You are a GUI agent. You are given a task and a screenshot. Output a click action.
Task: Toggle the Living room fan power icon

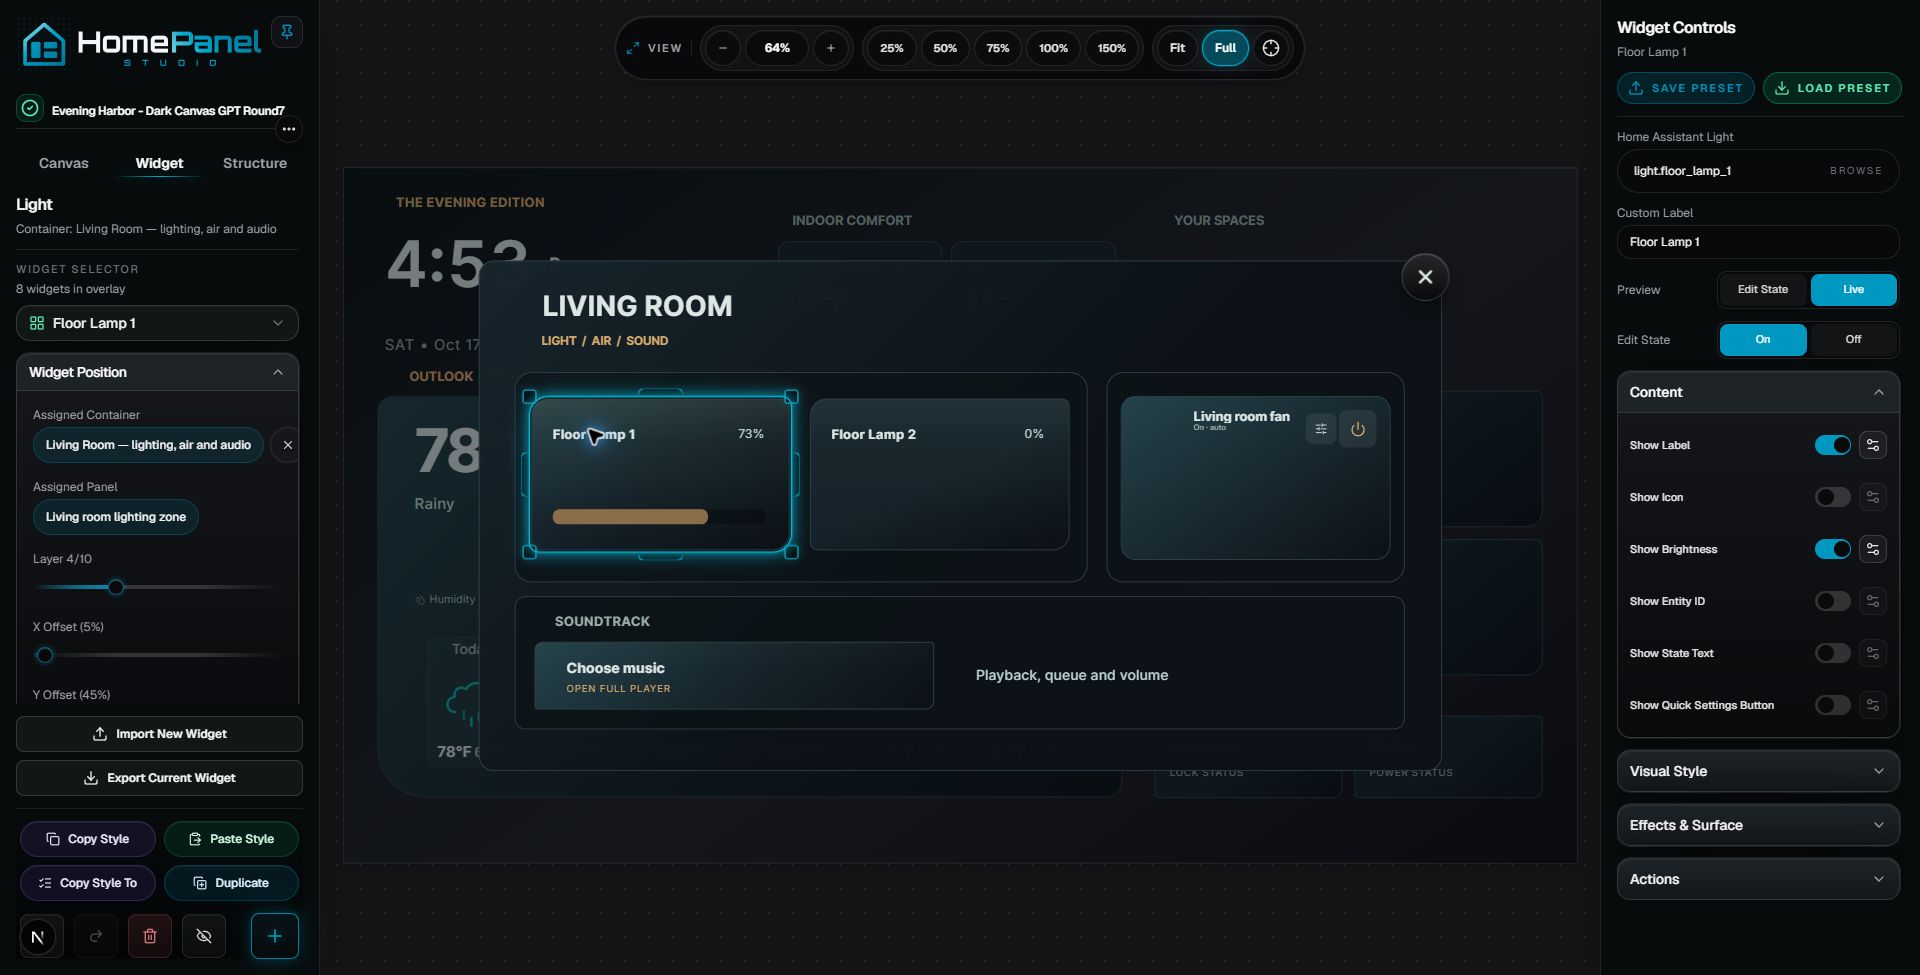tap(1358, 429)
